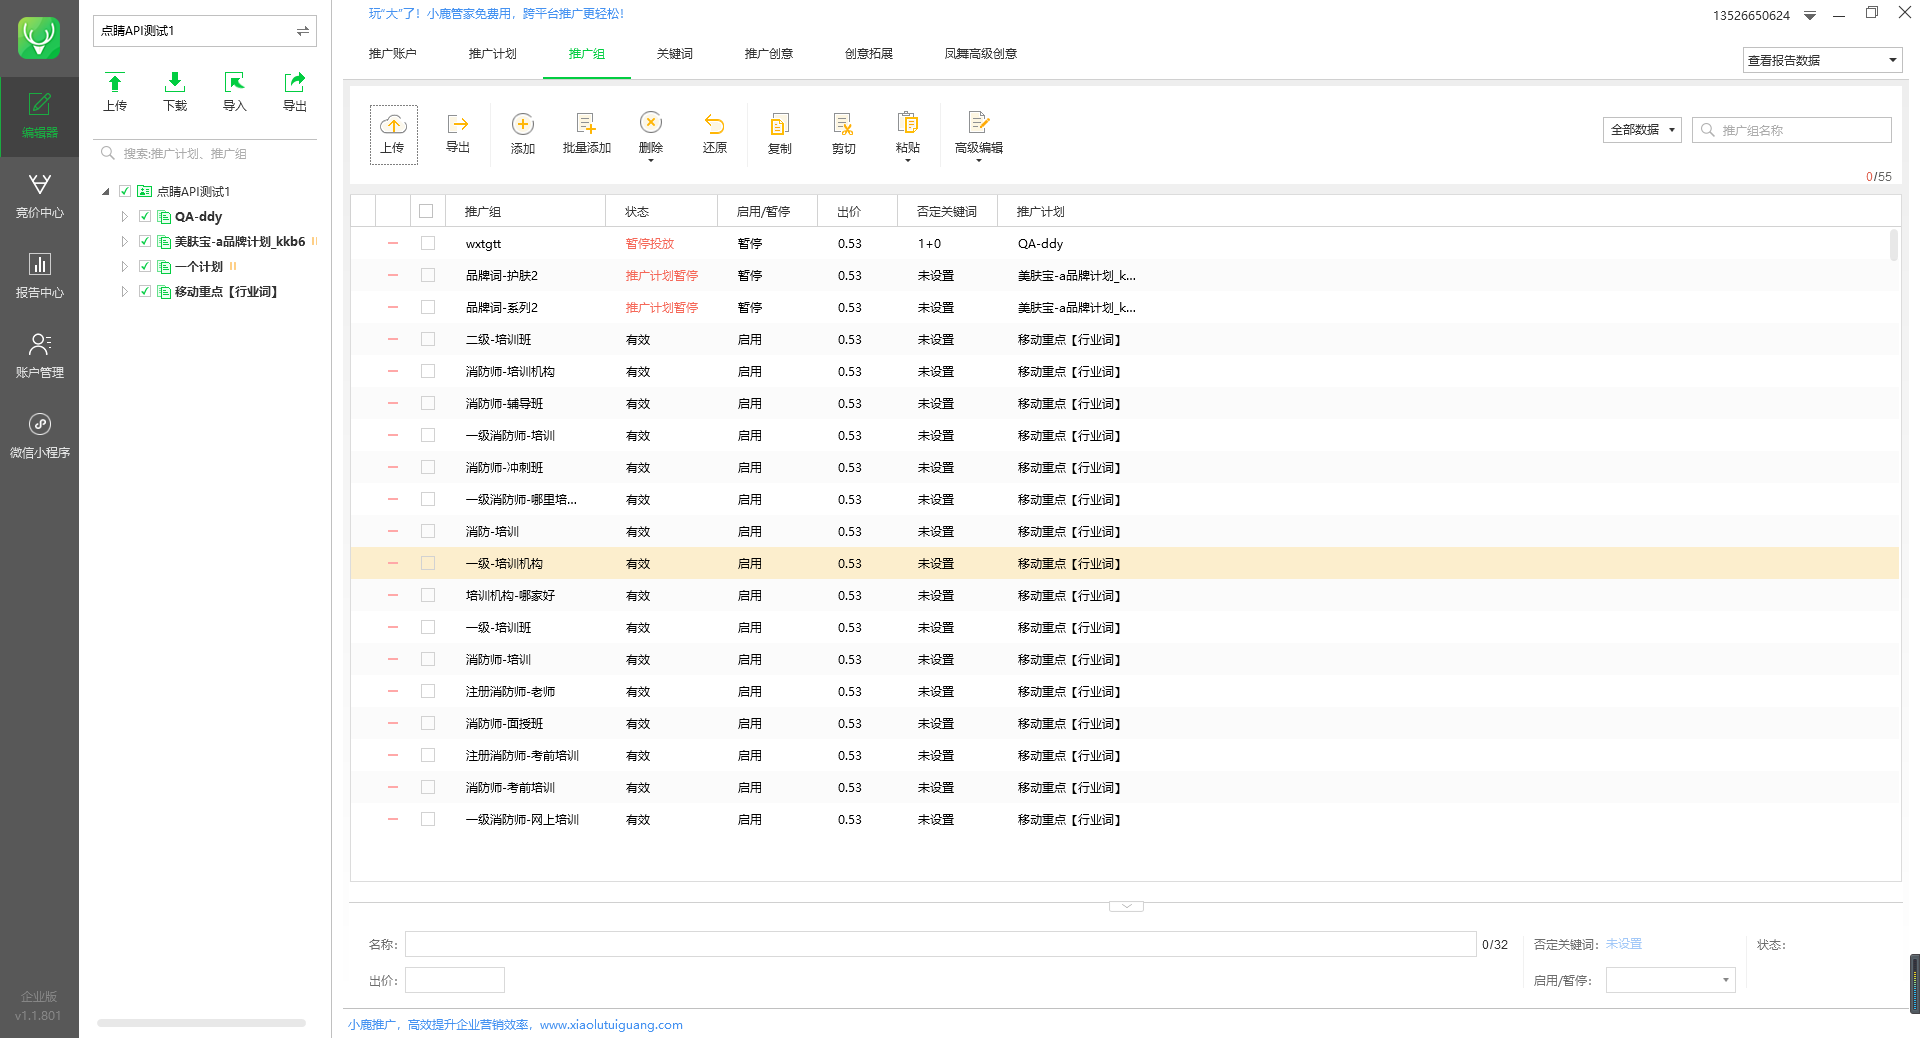Click the copy icon in toolbar
This screenshot has width=1920, height=1038.
(780, 124)
